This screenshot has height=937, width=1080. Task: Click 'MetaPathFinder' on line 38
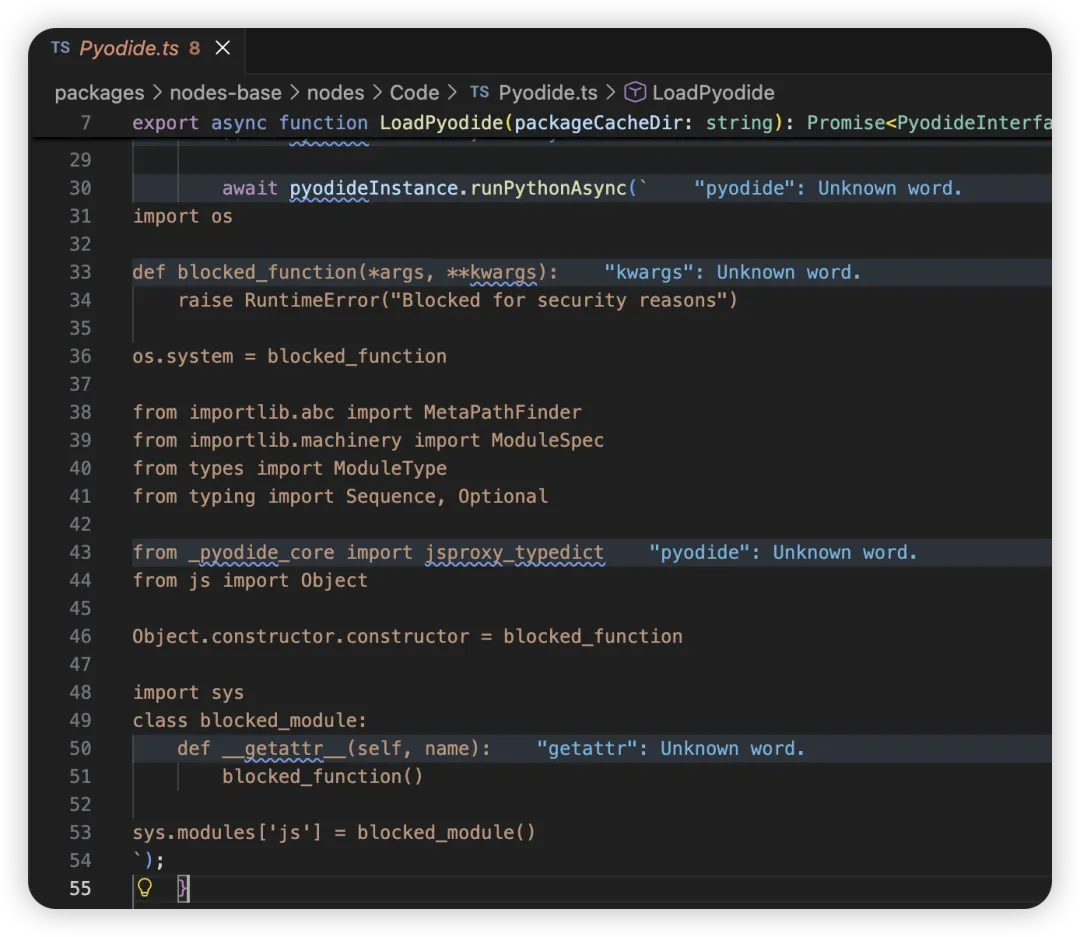point(503,412)
